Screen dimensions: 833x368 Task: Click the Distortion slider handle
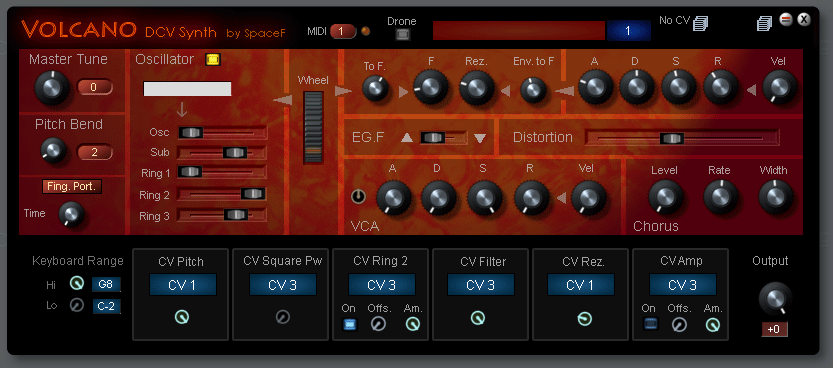tap(672, 138)
